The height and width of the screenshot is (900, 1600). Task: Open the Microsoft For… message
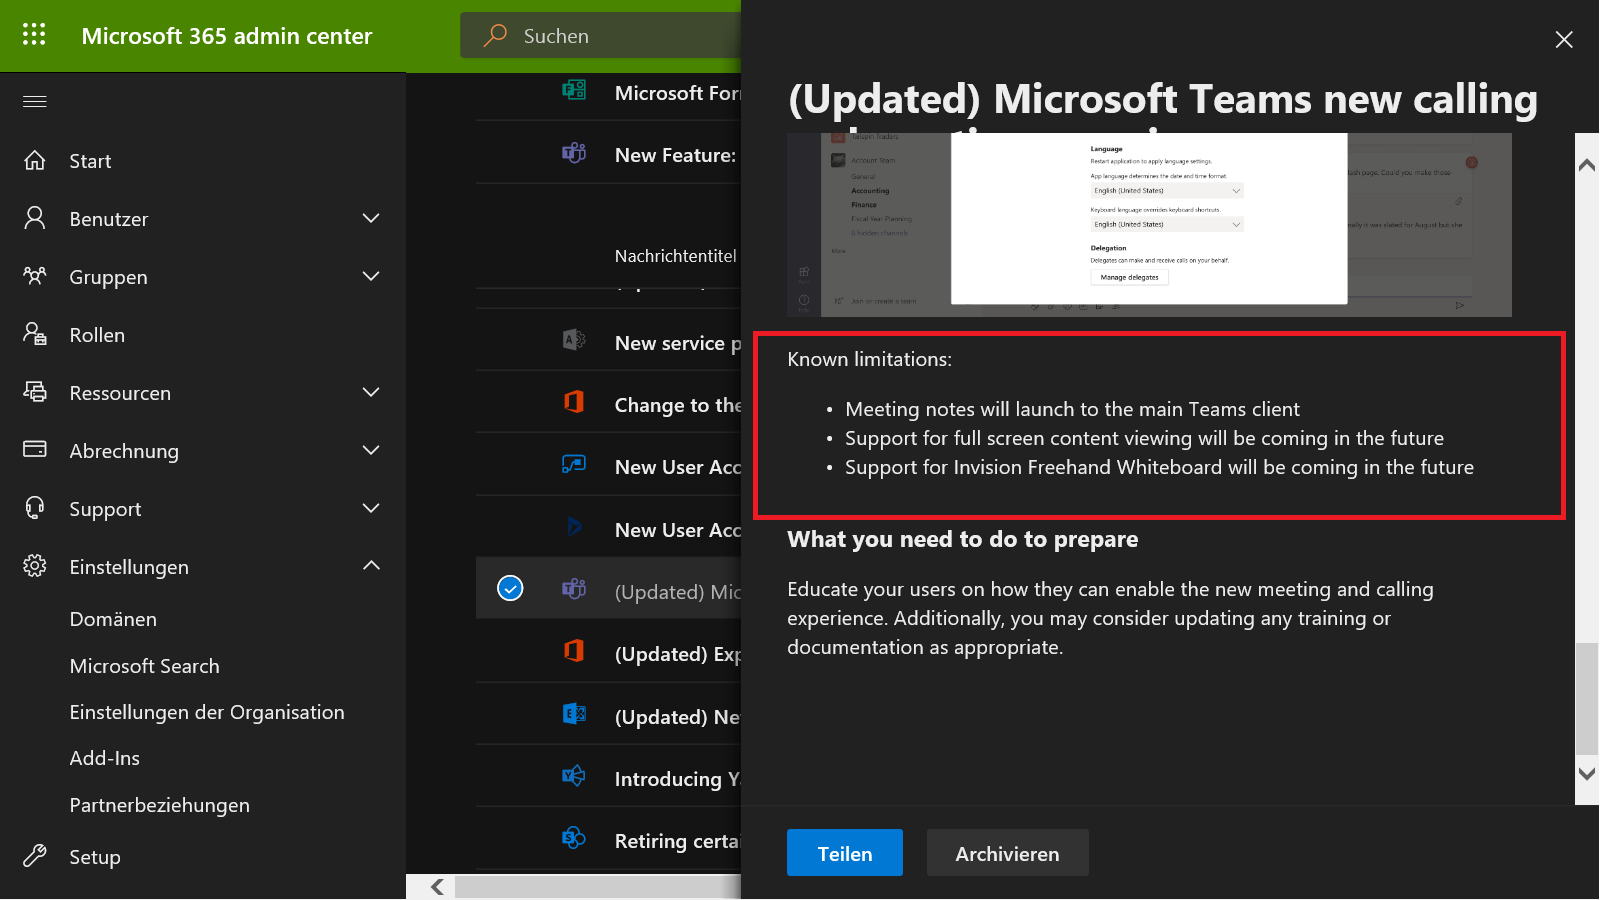pyautogui.click(x=678, y=93)
